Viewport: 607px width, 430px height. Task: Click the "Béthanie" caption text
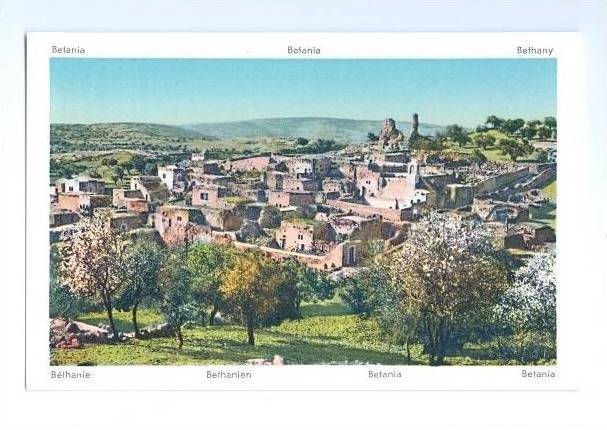coord(70,375)
